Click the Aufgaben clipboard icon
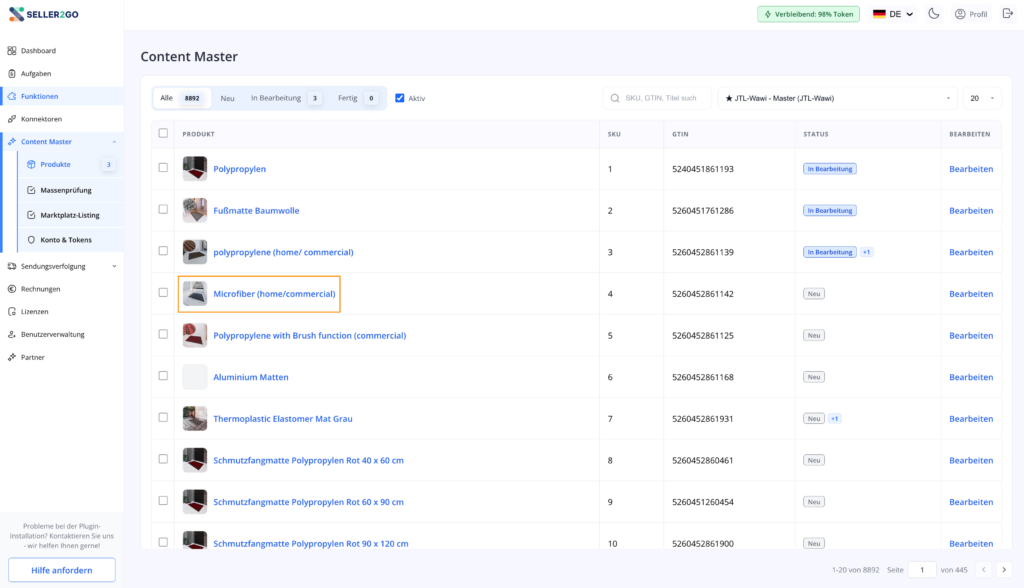This screenshot has height=588, width=1024. click(12, 73)
